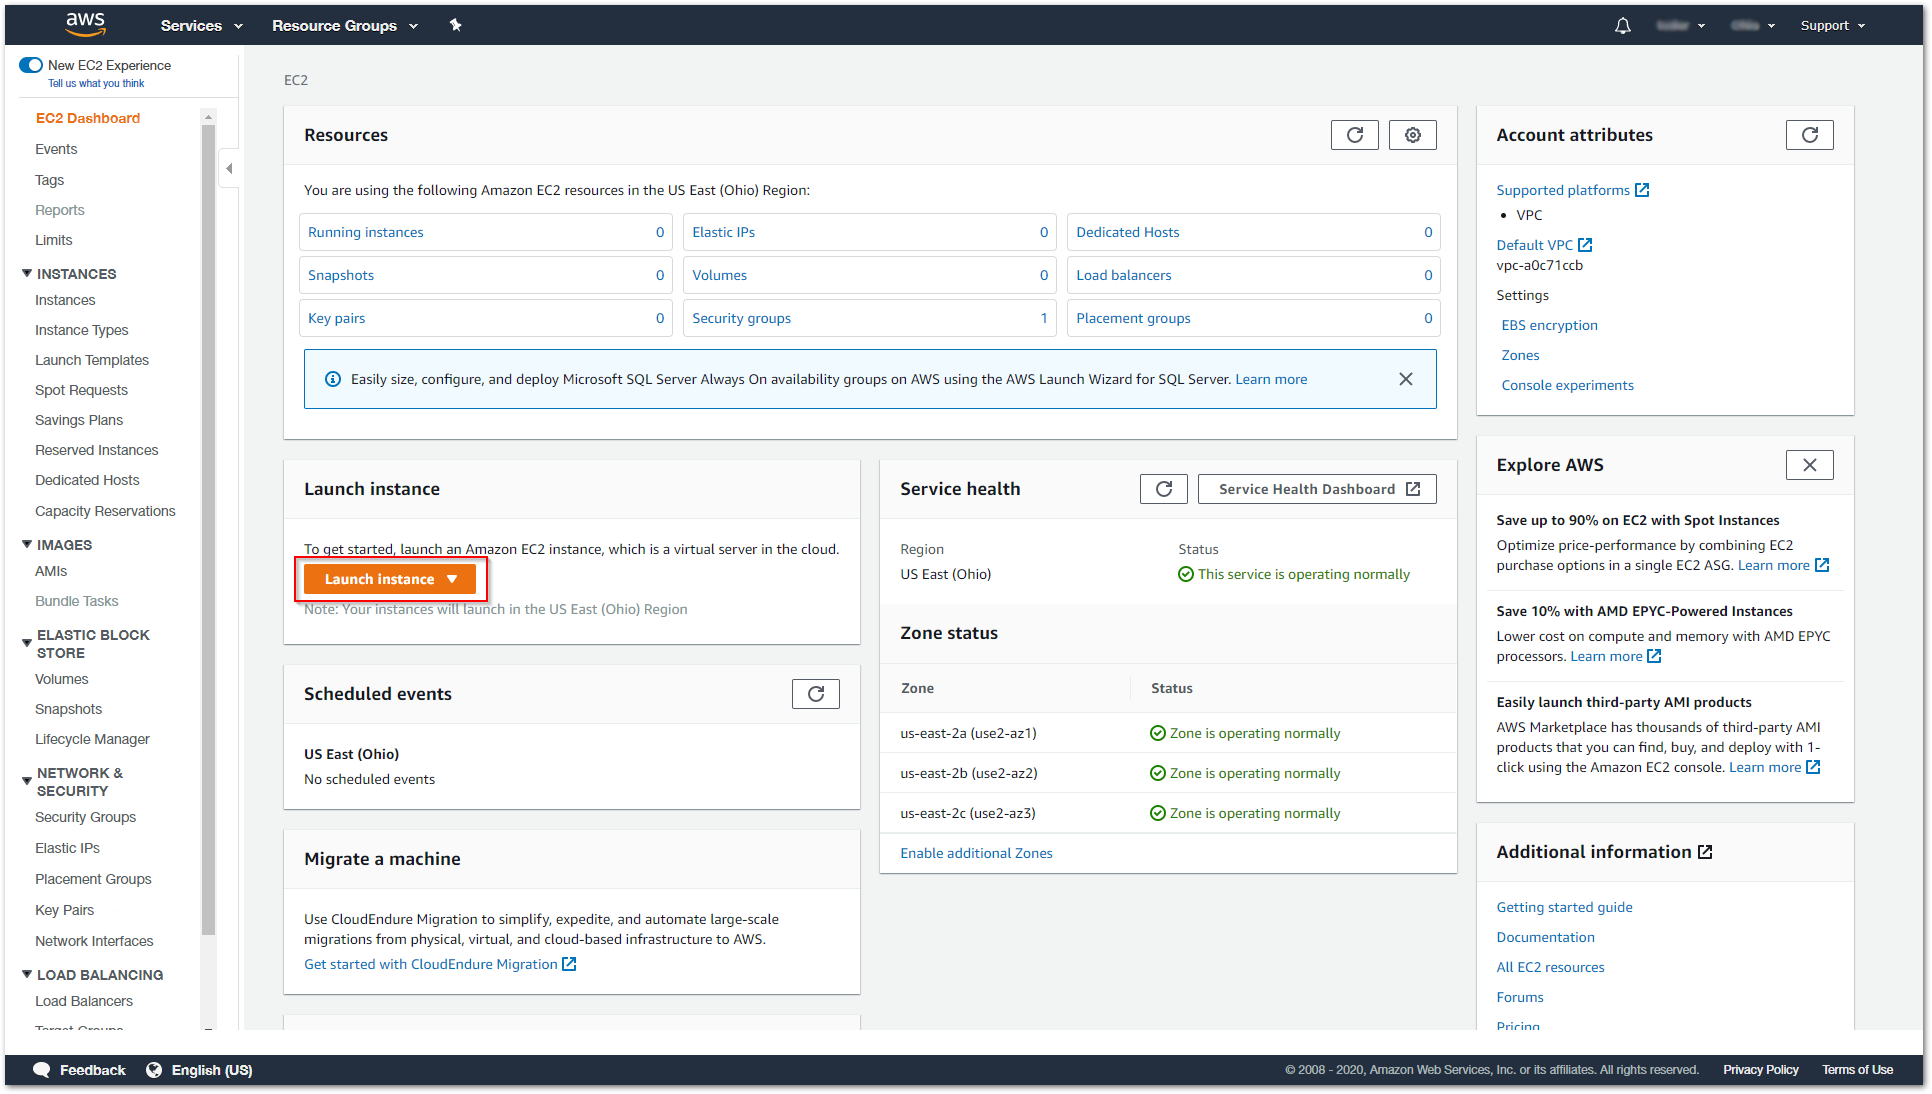Open Instance Types in sidebar
This screenshot has height=1094, width=1932.
tap(81, 330)
